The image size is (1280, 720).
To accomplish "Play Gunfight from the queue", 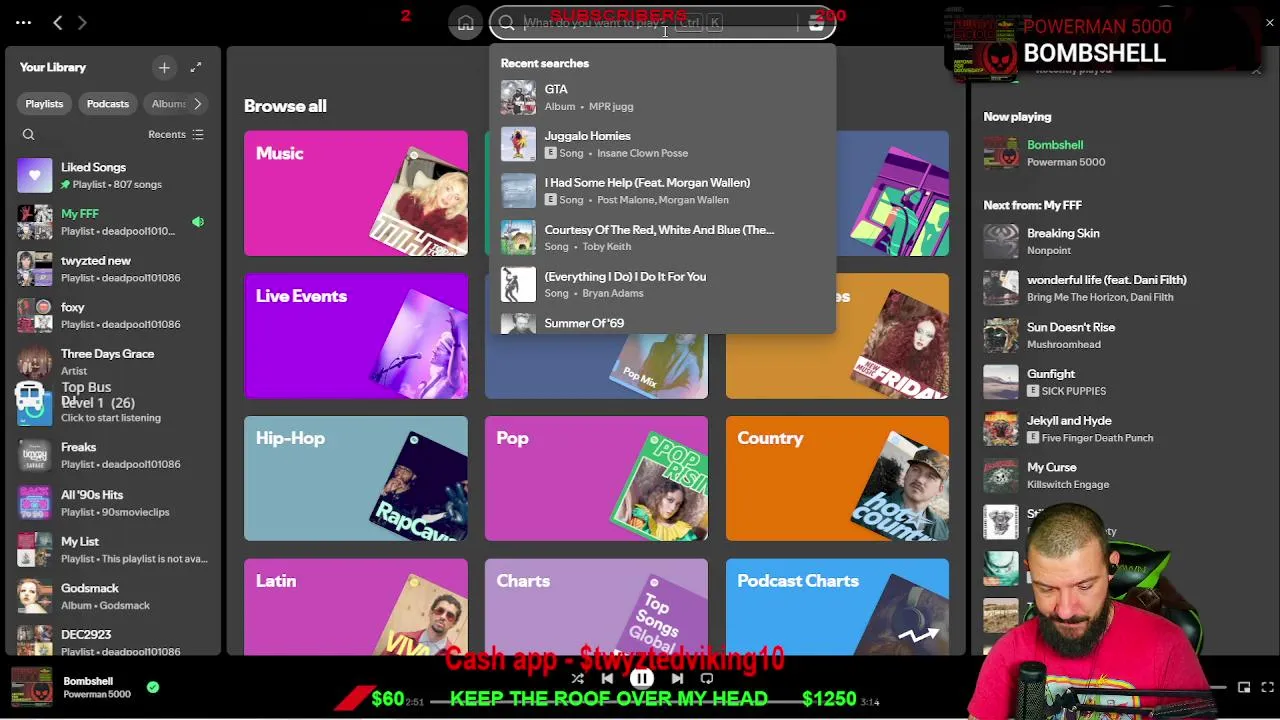I will (x=1120, y=382).
